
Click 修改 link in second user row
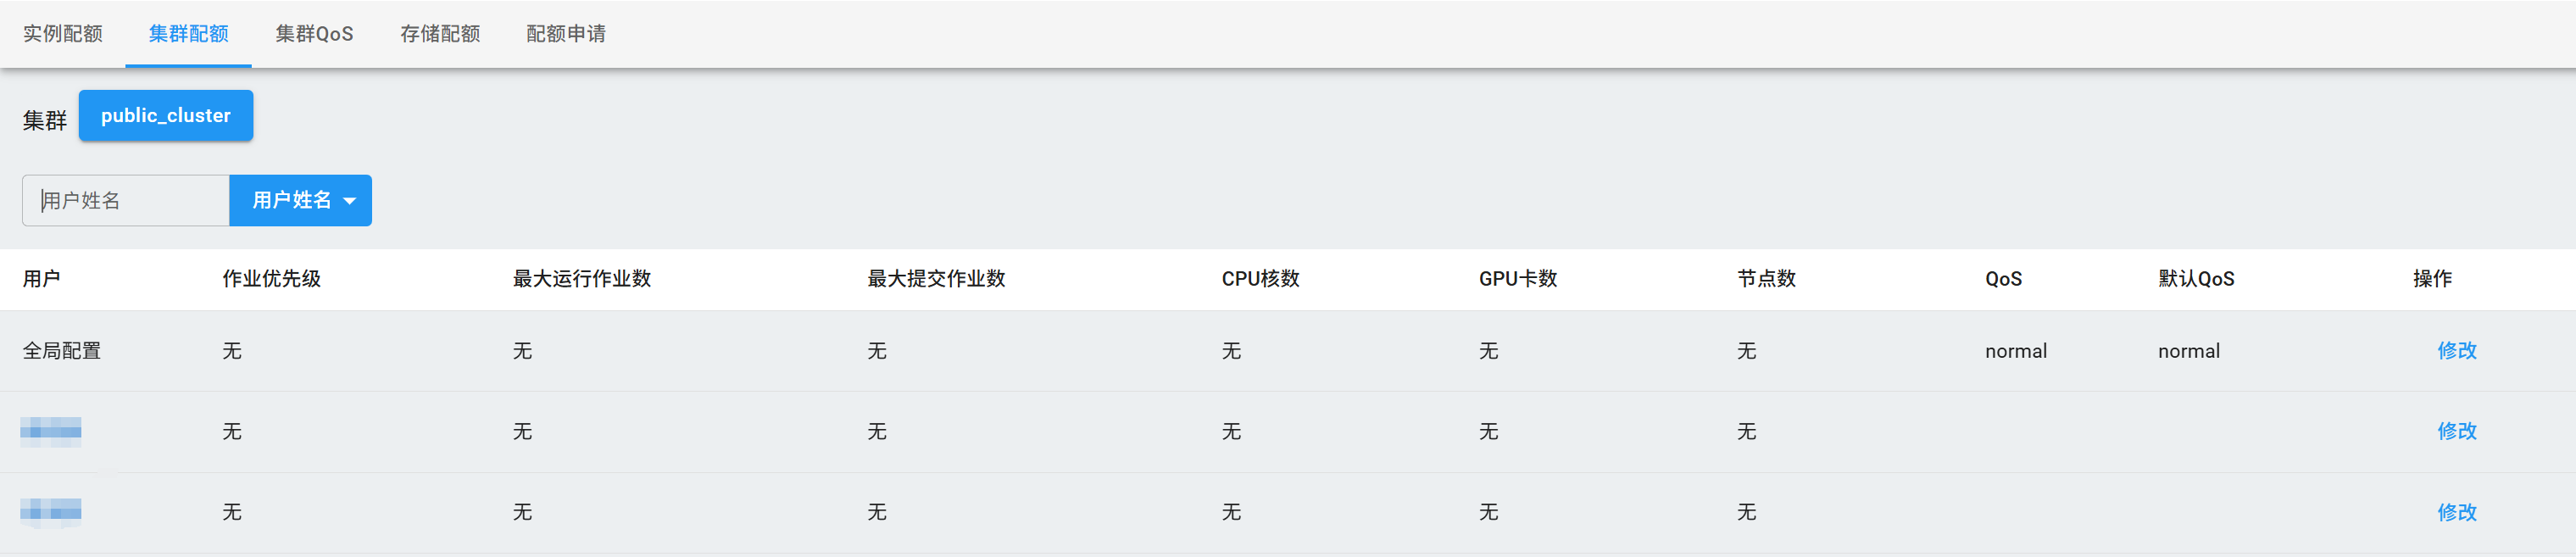(2456, 431)
